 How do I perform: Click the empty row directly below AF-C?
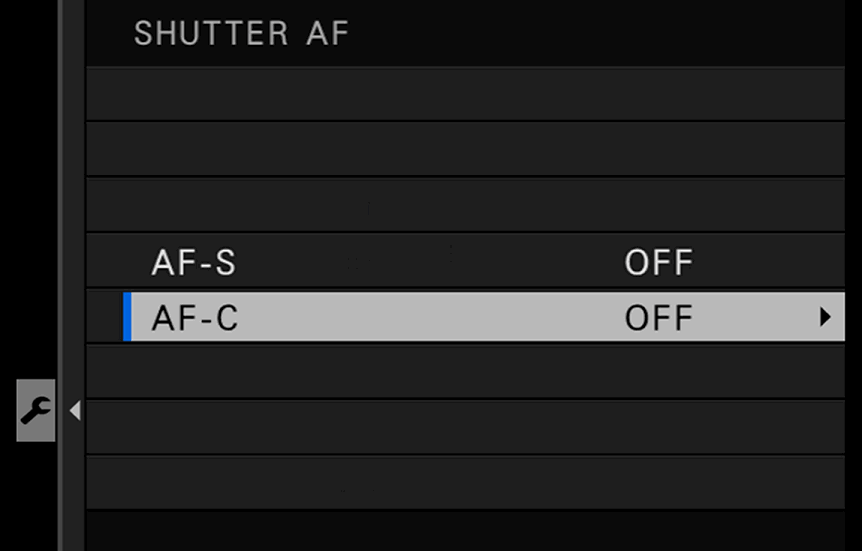click(x=465, y=371)
